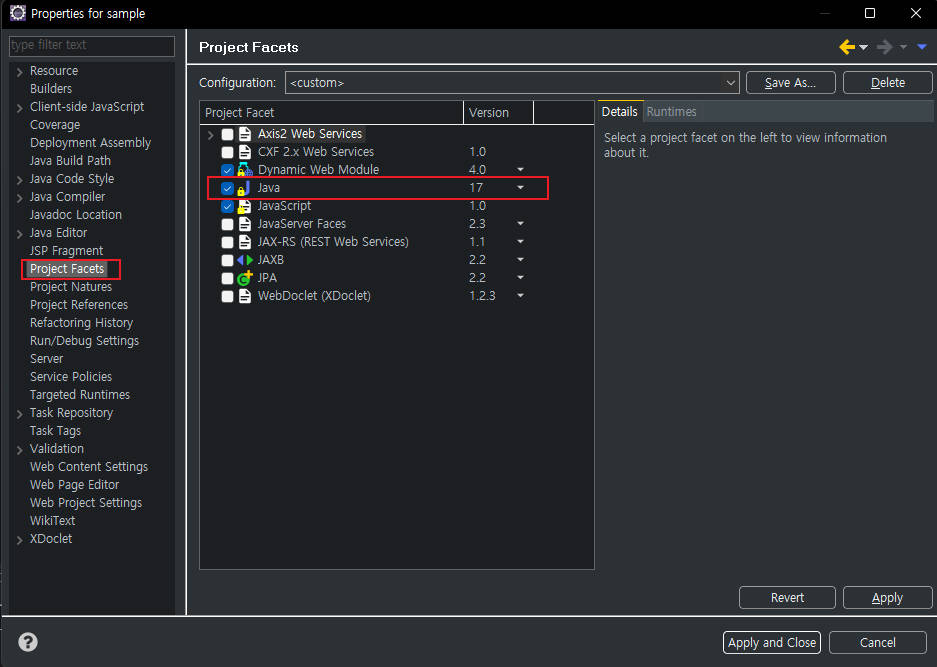Uncheck the JavaScript facet checkbox
937x667 pixels.
(x=227, y=206)
